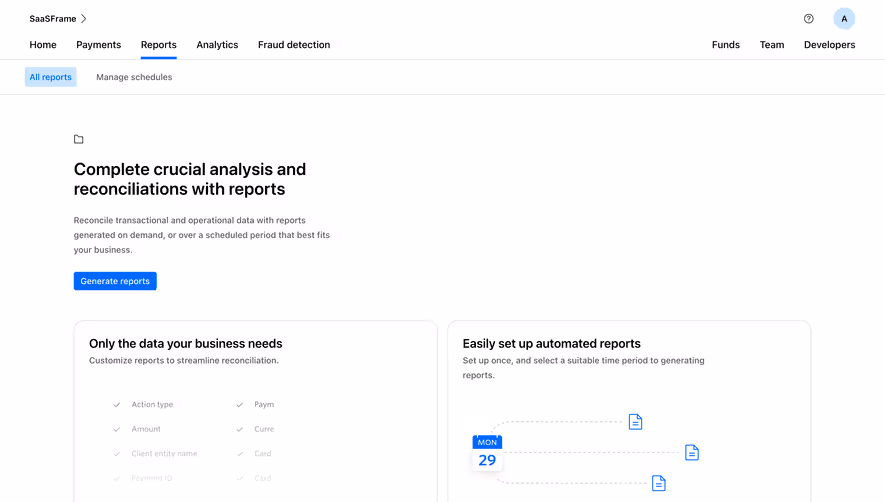Screen dimensions: 885x502
Task: Click the SaaSFrame account name
Action: [52, 19]
